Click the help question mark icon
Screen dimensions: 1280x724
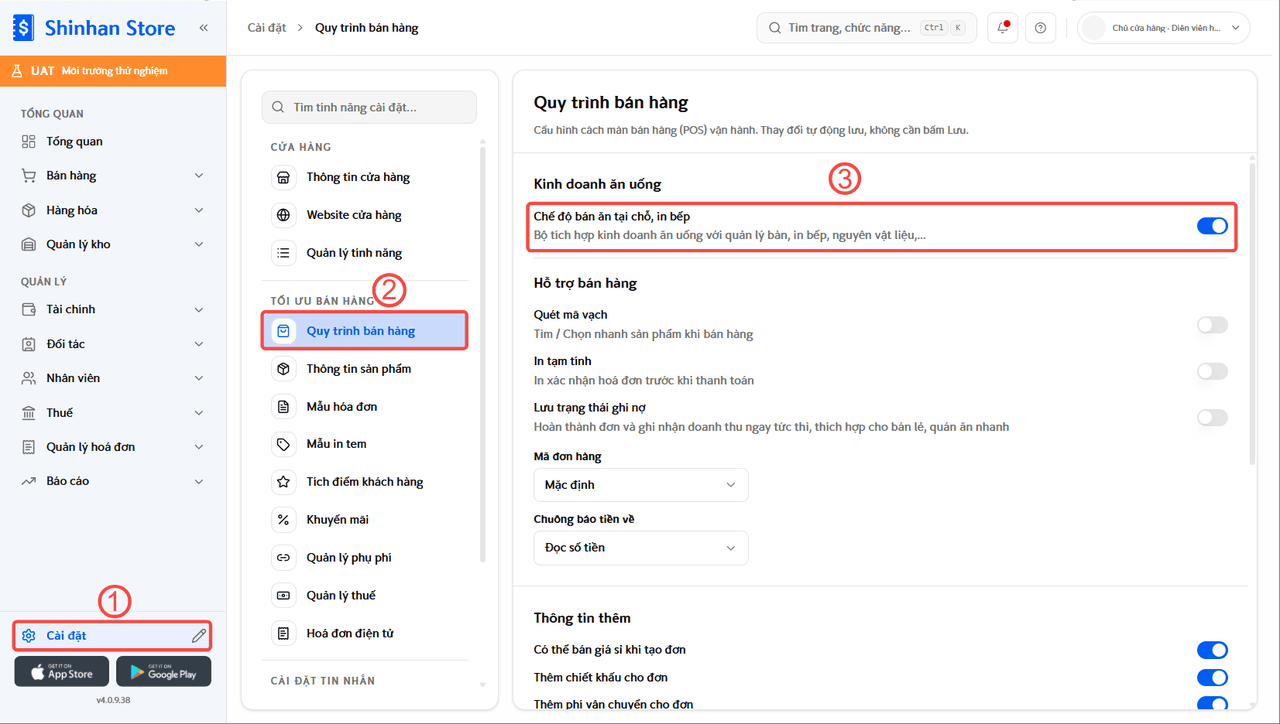pos(1041,28)
